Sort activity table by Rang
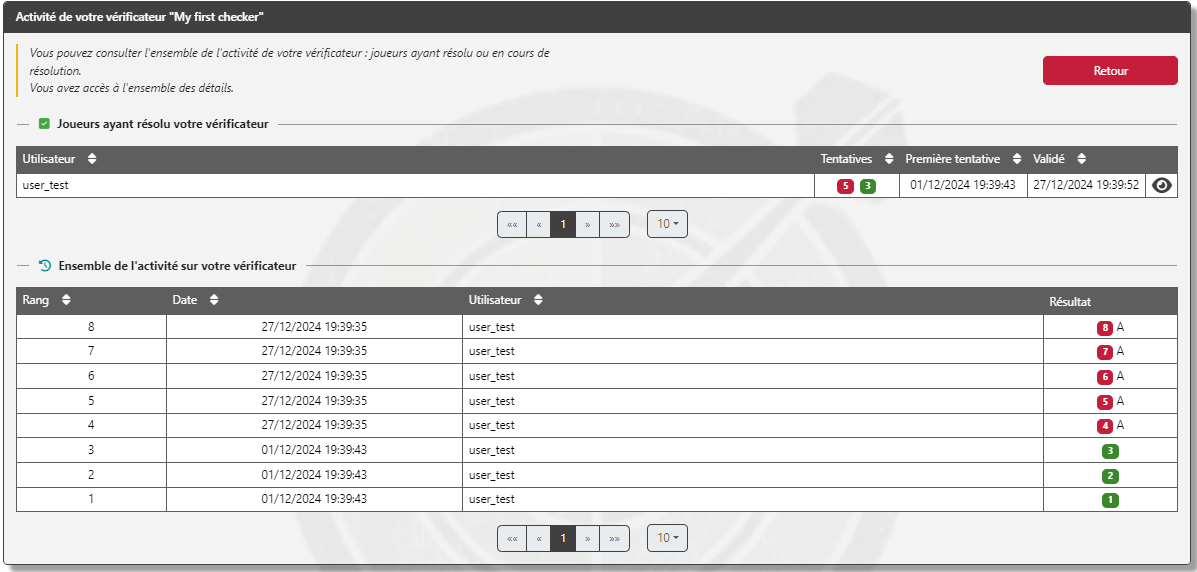Screen dimensions: 1197x572 (x=66, y=300)
